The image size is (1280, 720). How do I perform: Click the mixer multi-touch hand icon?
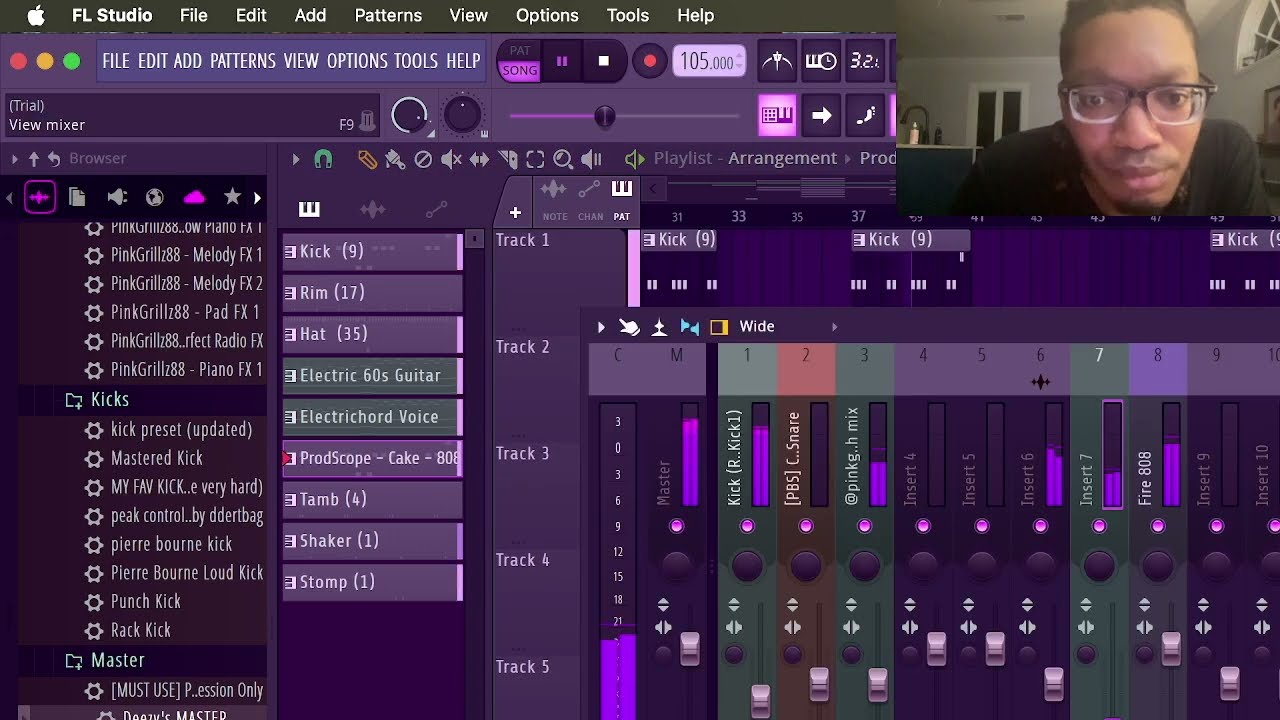[x=629, y=327]
